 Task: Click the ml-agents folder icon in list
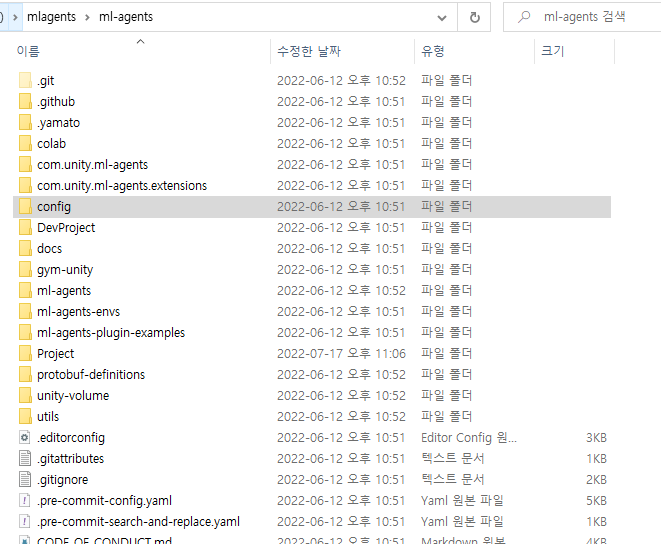(25, 291)
